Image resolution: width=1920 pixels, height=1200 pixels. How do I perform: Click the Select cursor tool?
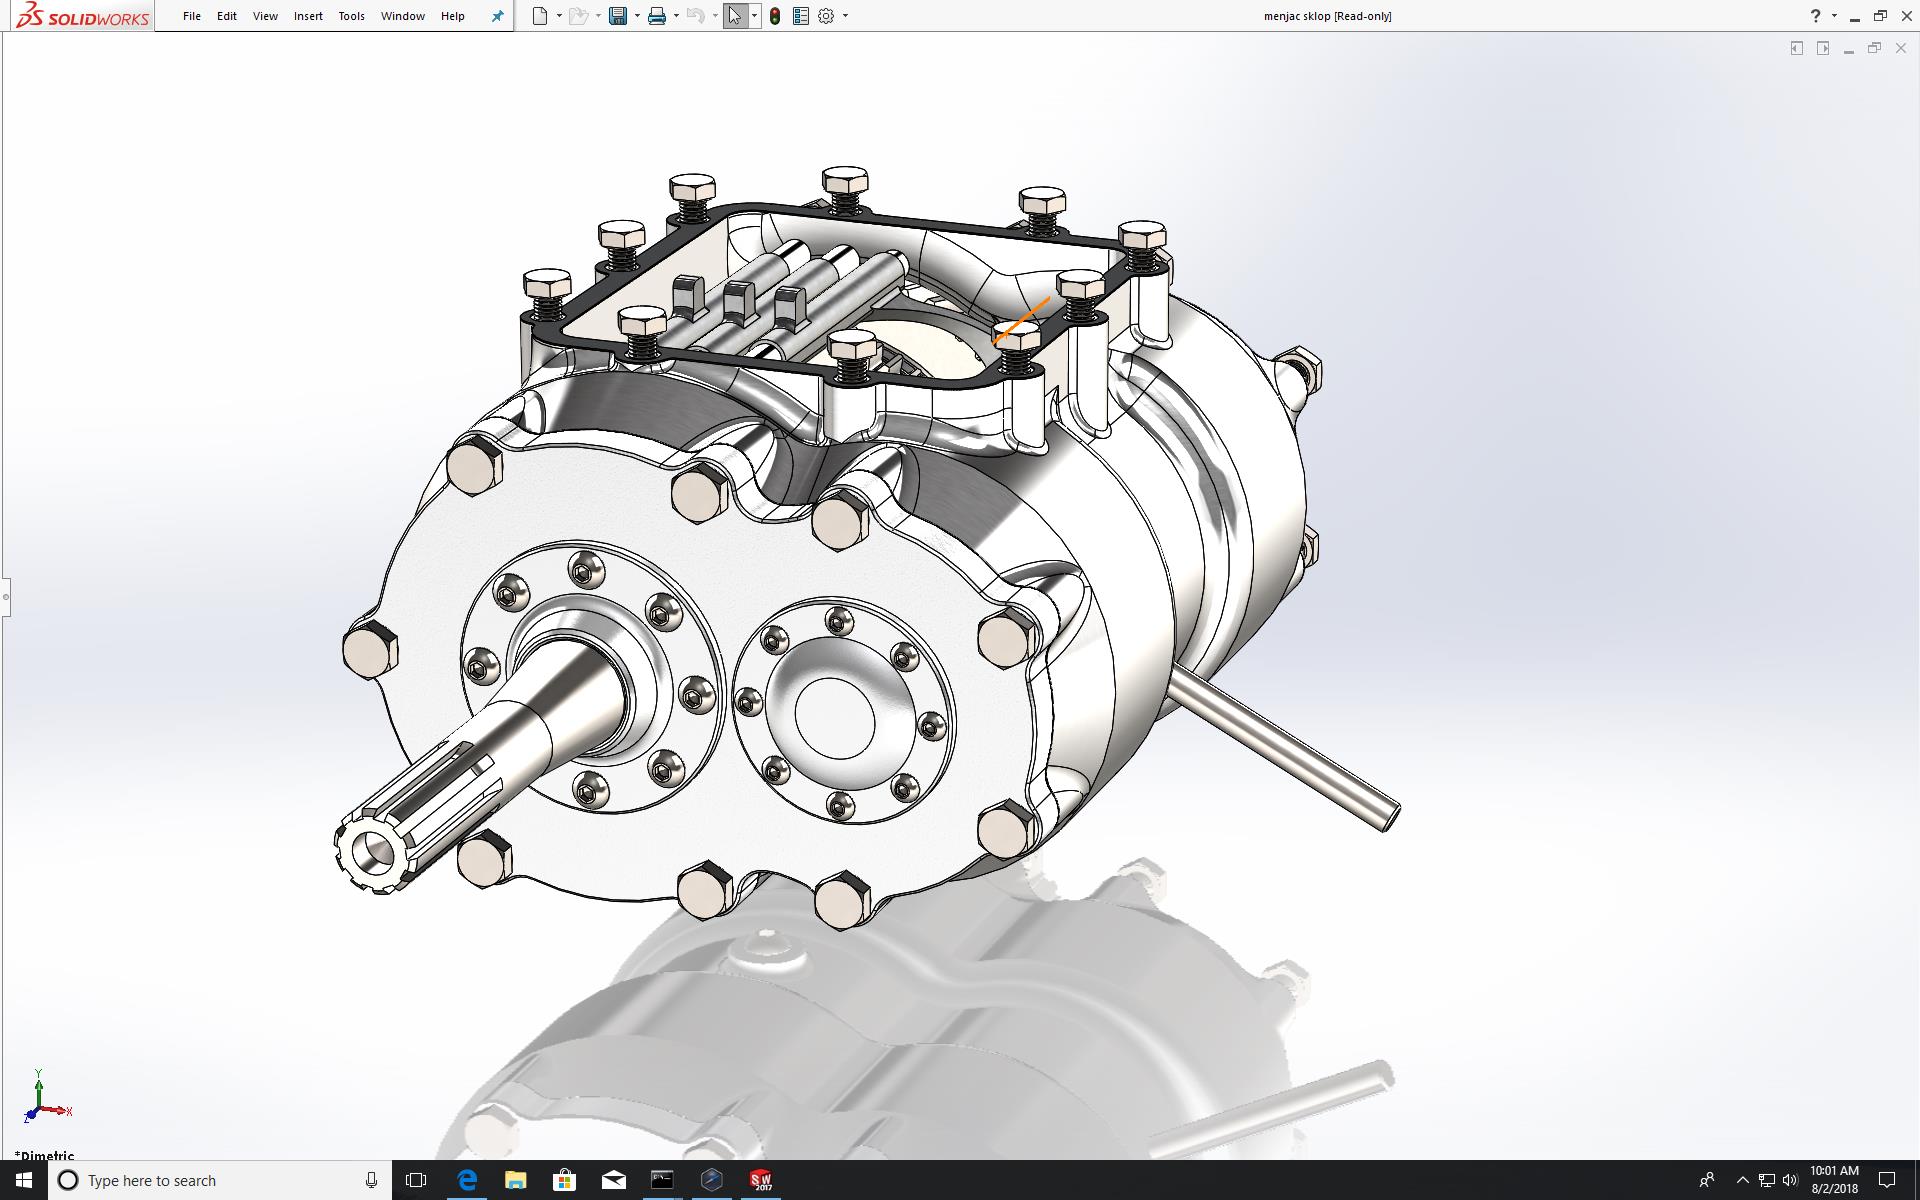coord(735,16)
